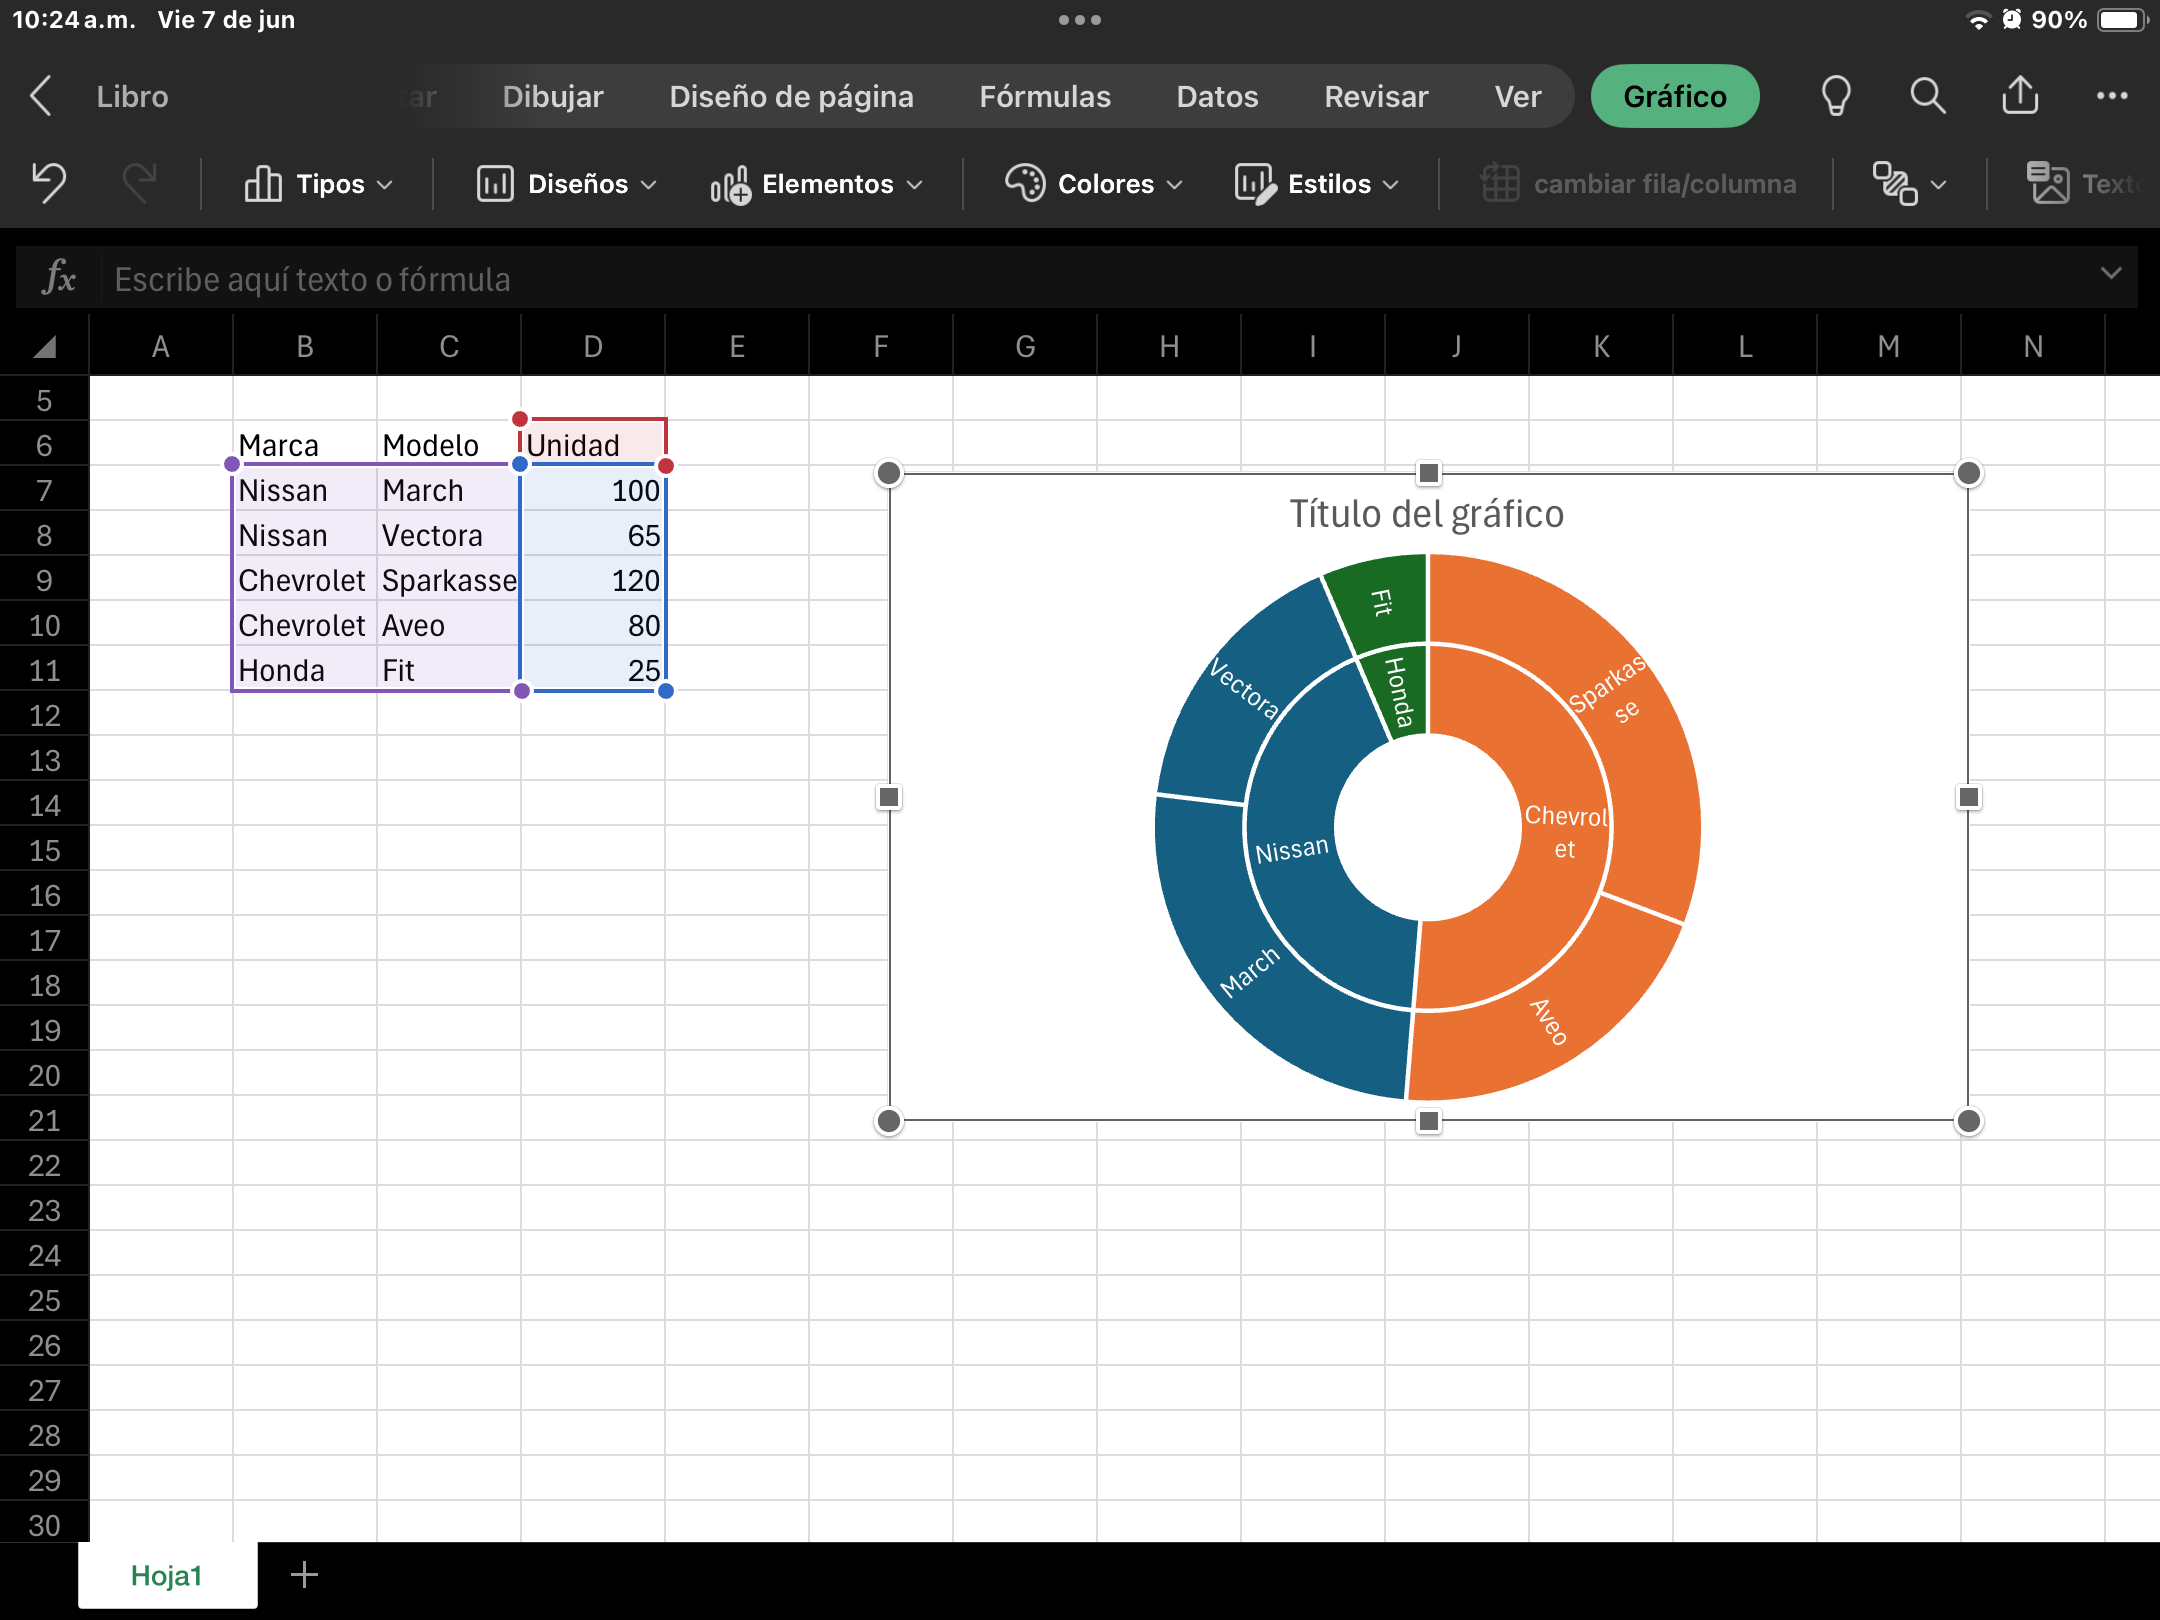The image size is (2160, 1620).
Task: Switch to the Fórmulas tab
Action: click(1045, 96)
